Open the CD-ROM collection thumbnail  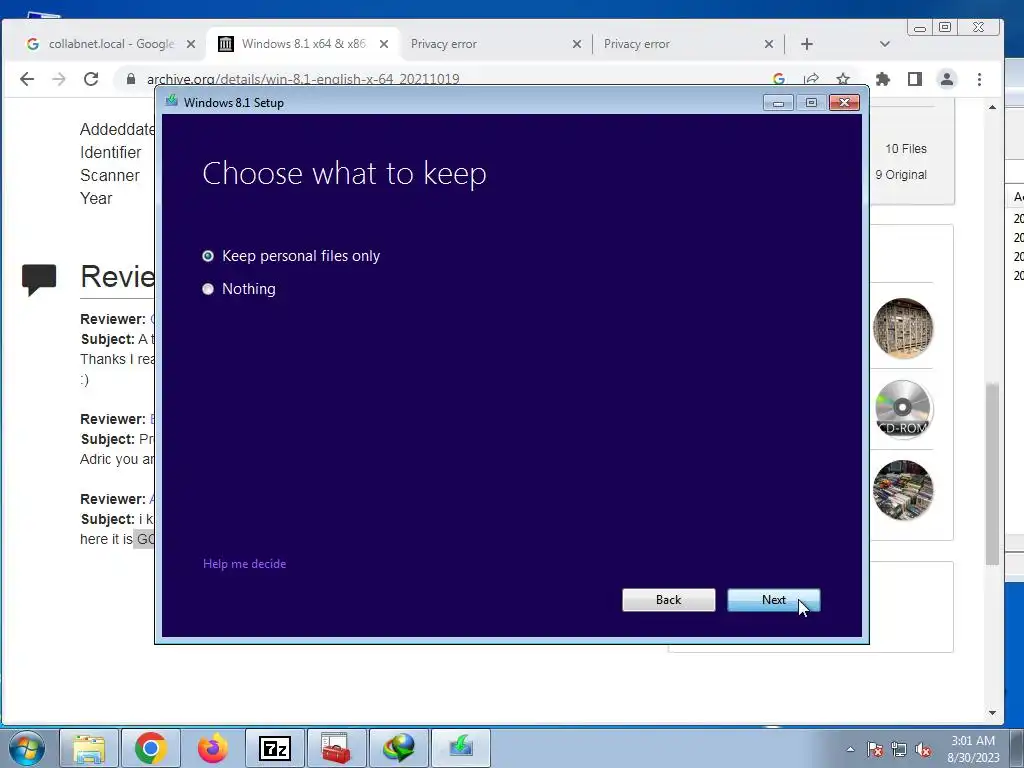[903, 409]
